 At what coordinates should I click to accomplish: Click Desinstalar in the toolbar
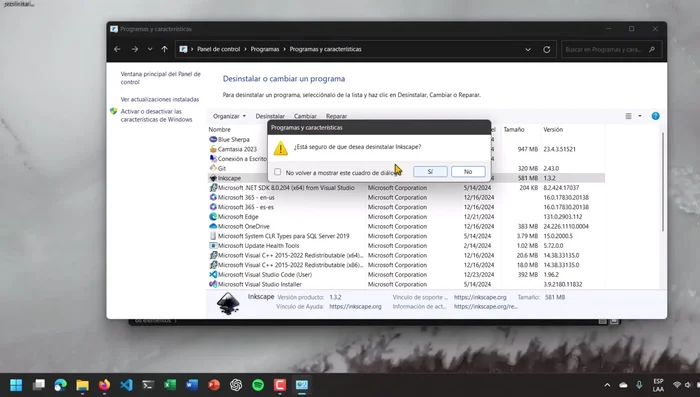click(x=270, y=116)
